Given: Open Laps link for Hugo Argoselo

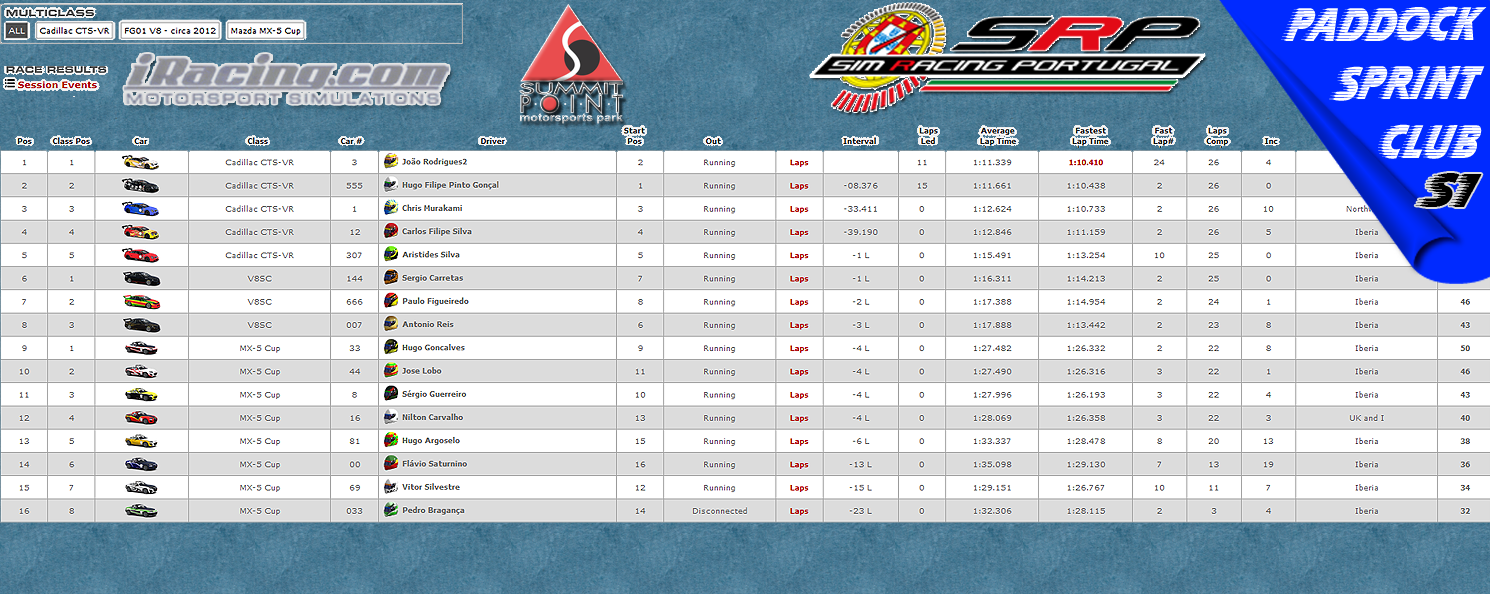Looking at the screenshot, I should pos(799,441).
